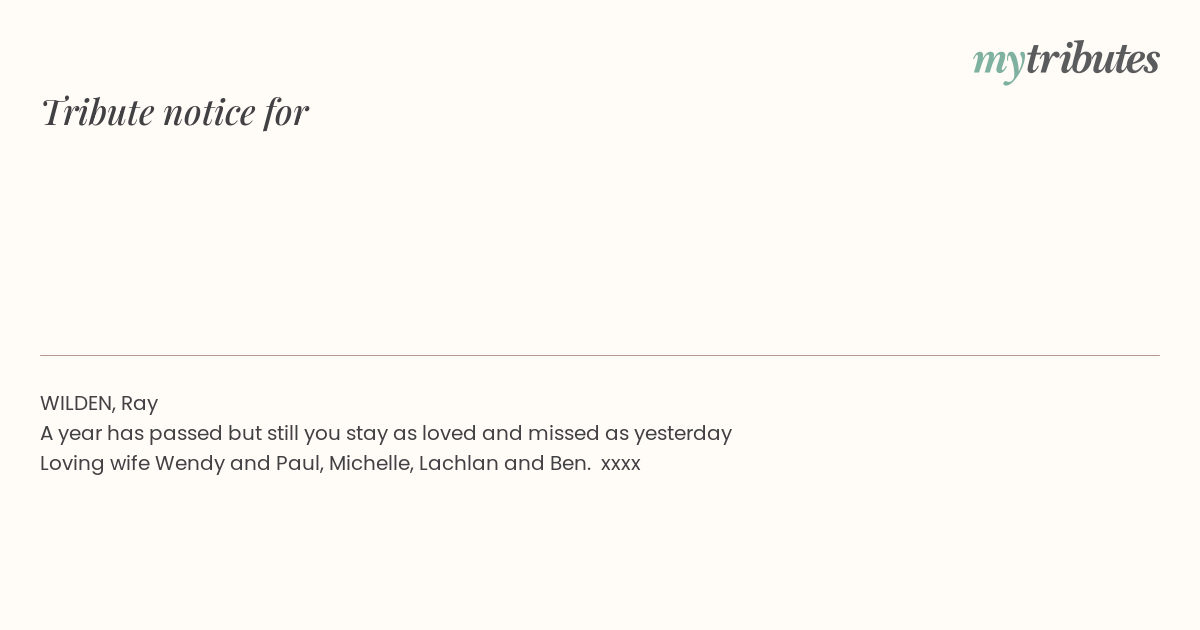Click the "xxxx" kisses at line end
The image size is (1200, 630).
click(621, 465)
